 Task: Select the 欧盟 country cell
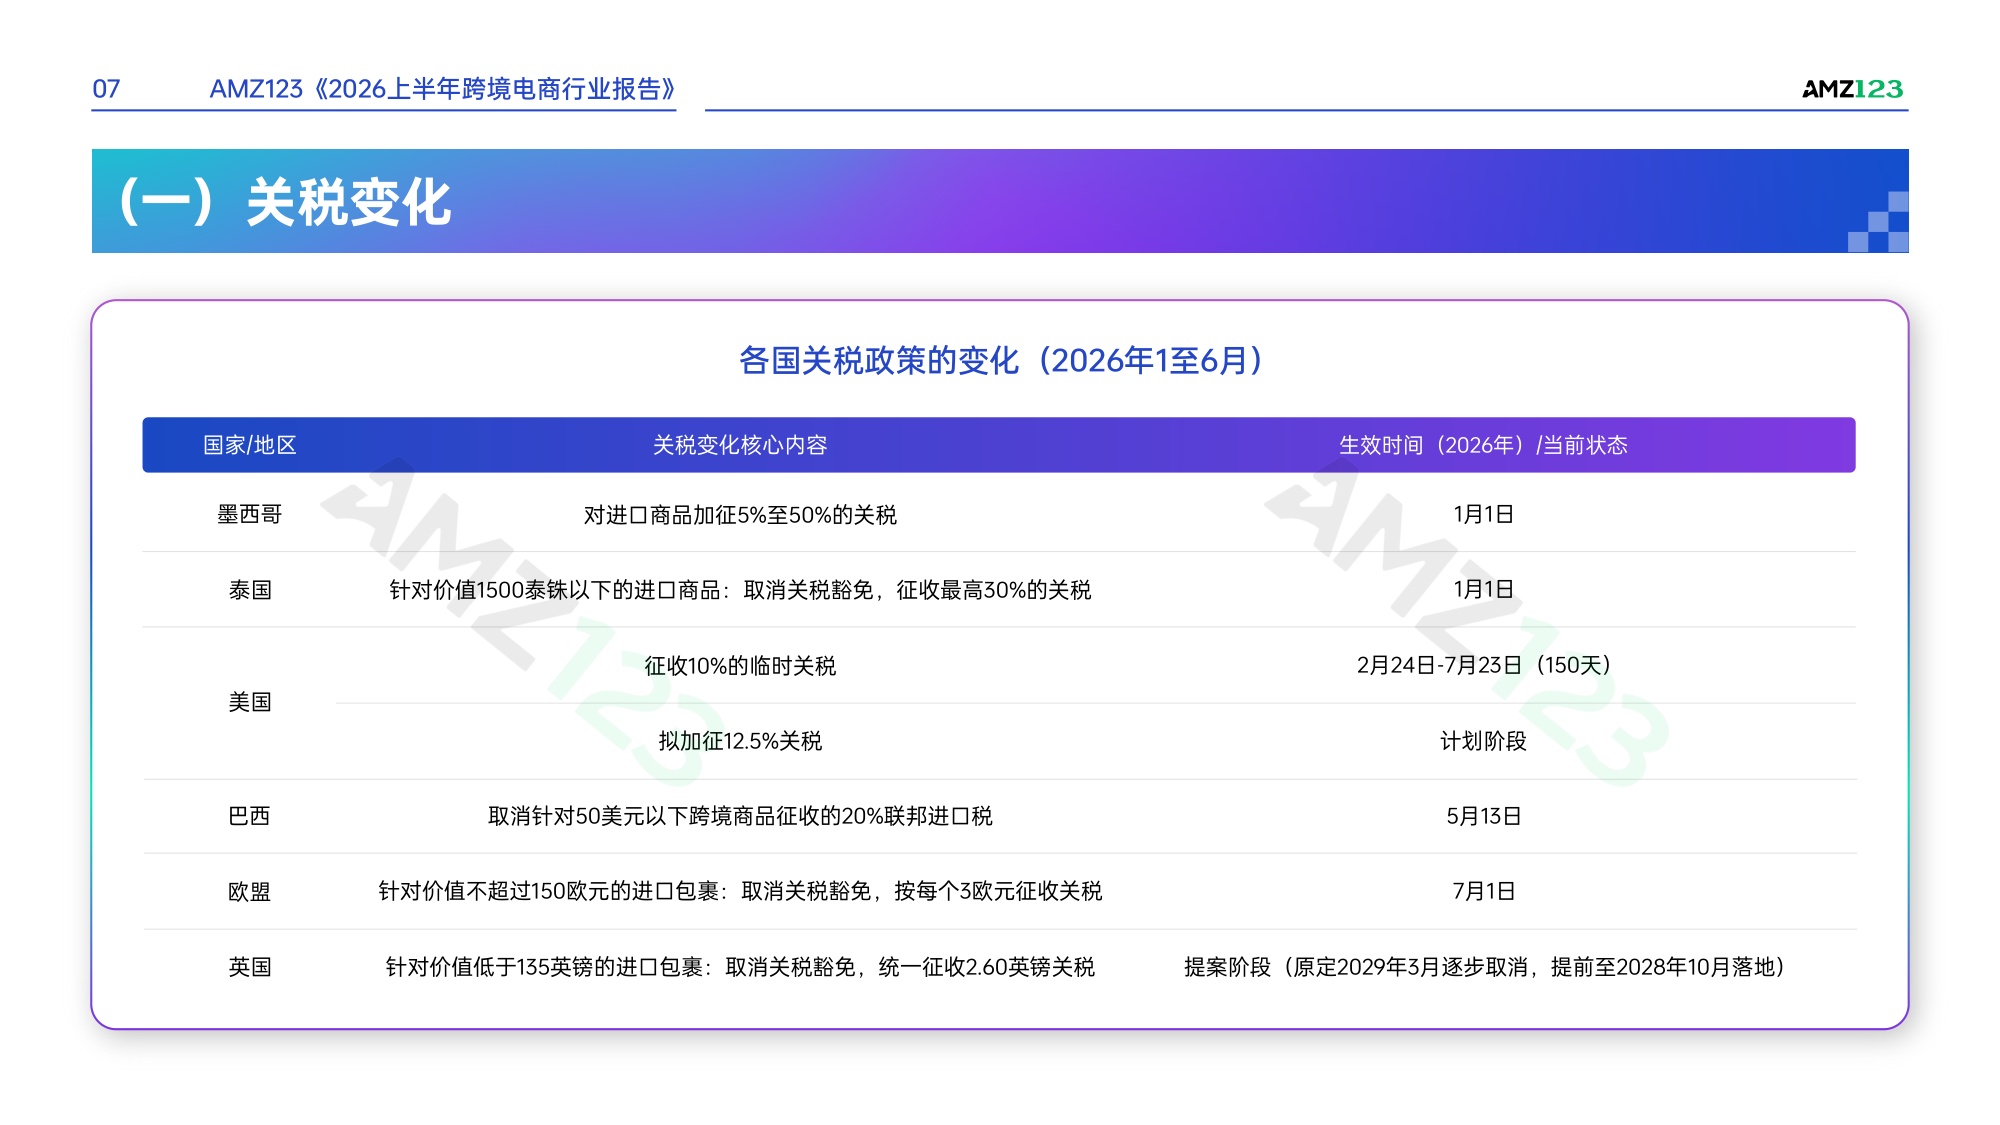click(x=250, y=891)
